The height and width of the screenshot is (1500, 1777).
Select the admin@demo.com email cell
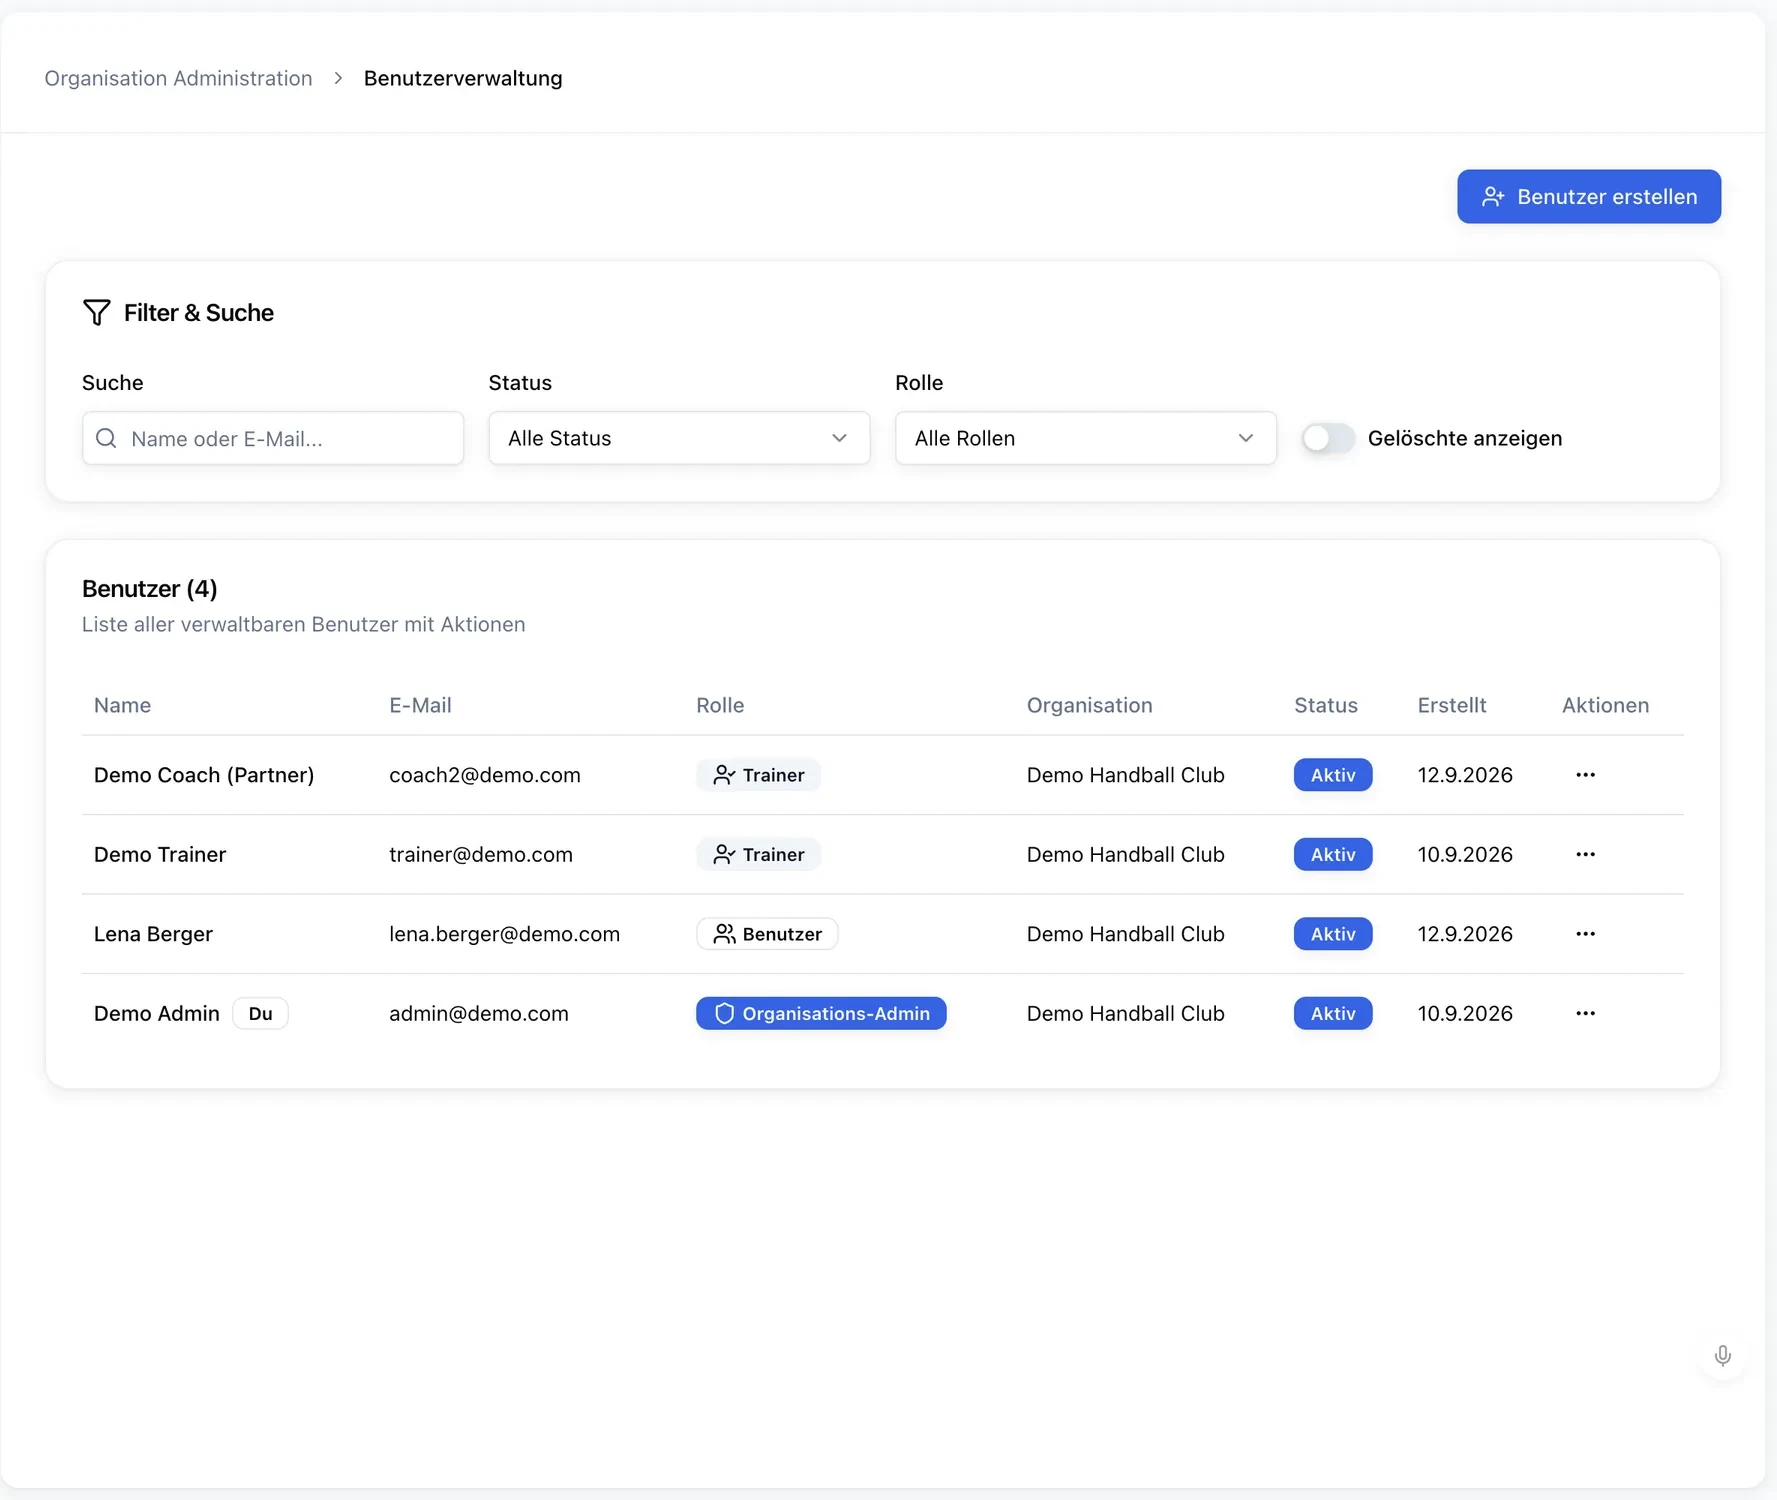pyautogui.click(x=478, y=1013)
